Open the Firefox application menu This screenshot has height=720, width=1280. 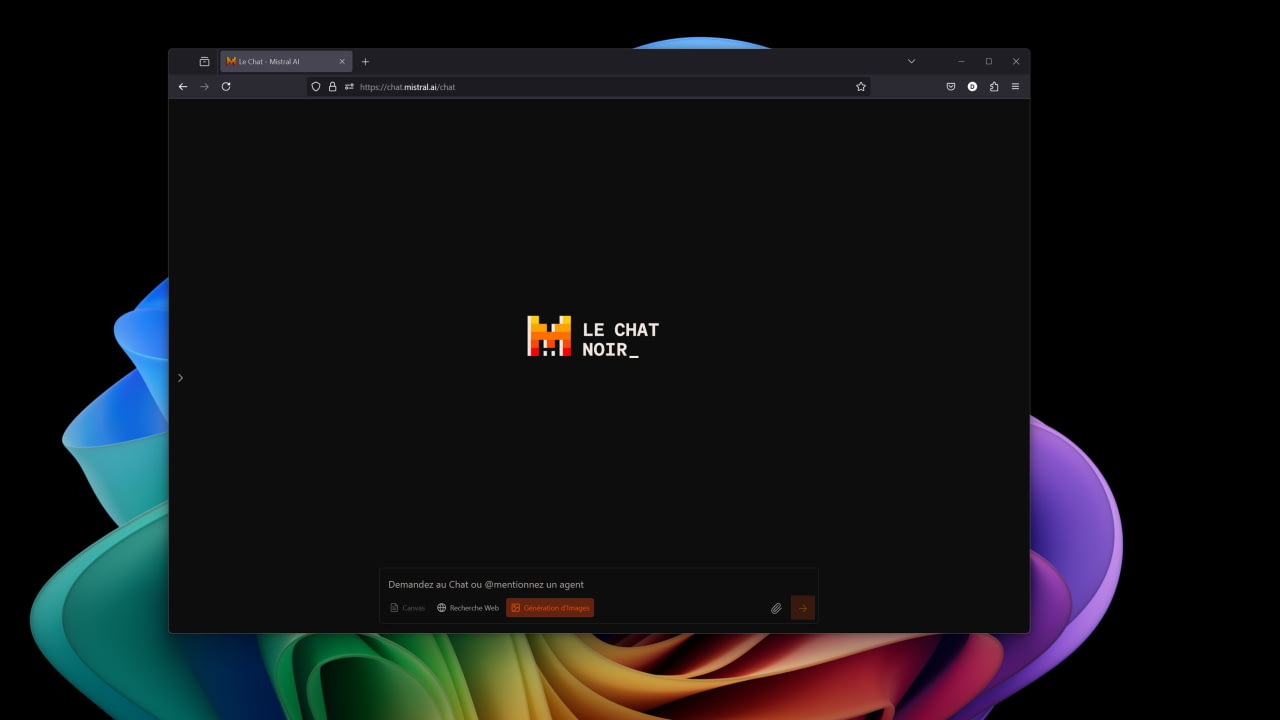coord(1015,87)
